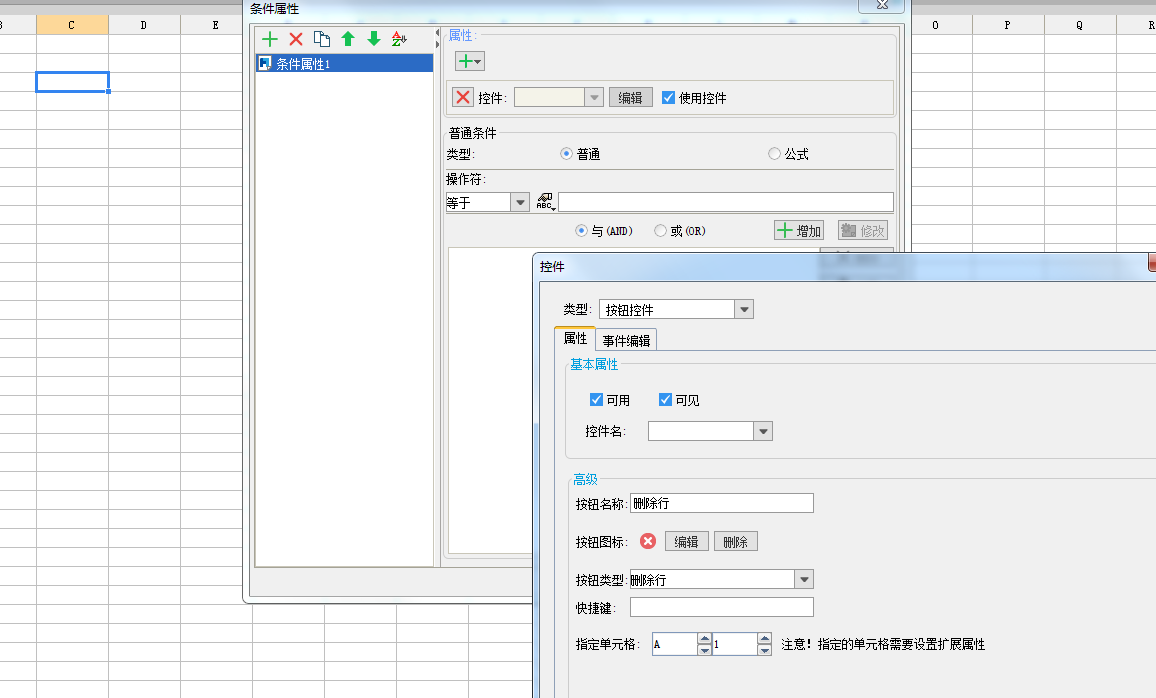Delete condition attribute with red X toolbar icon
Viewport: 1156px width, 698px height.
(x=296, y=39)
